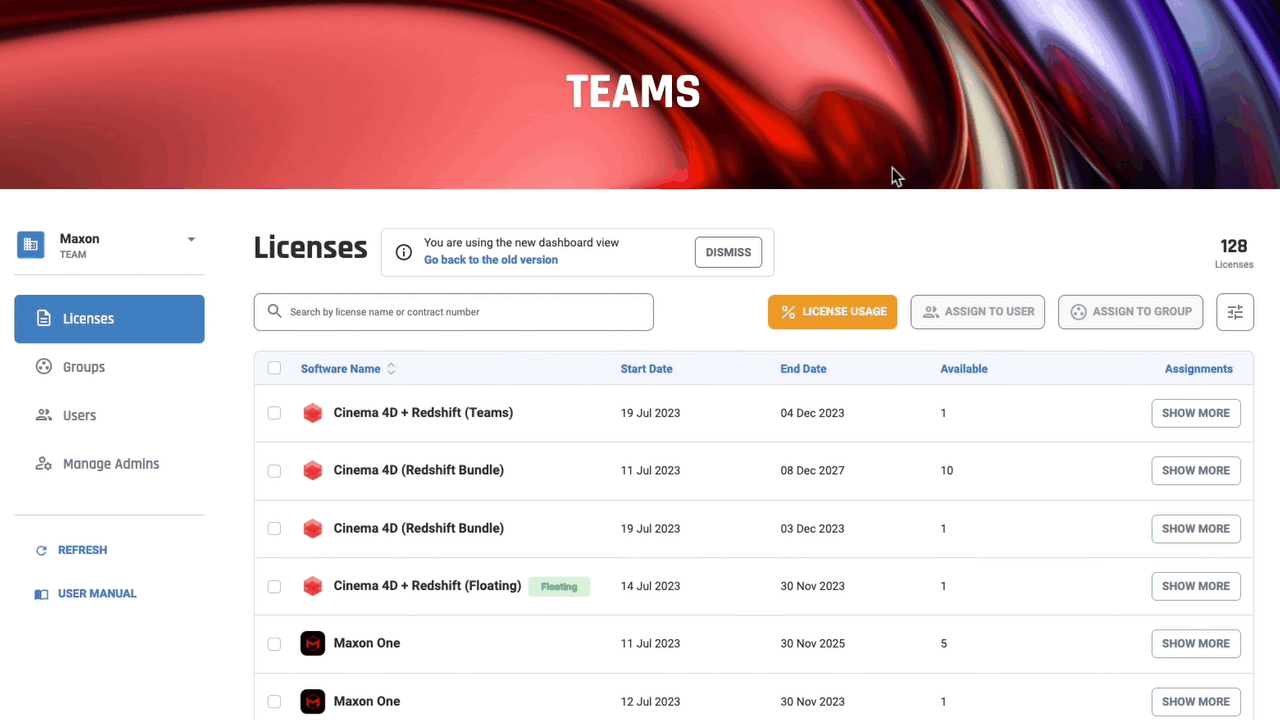This screenshot has height=720, width=1280.
Task: Open License Usage
Action: coord(832,312)
